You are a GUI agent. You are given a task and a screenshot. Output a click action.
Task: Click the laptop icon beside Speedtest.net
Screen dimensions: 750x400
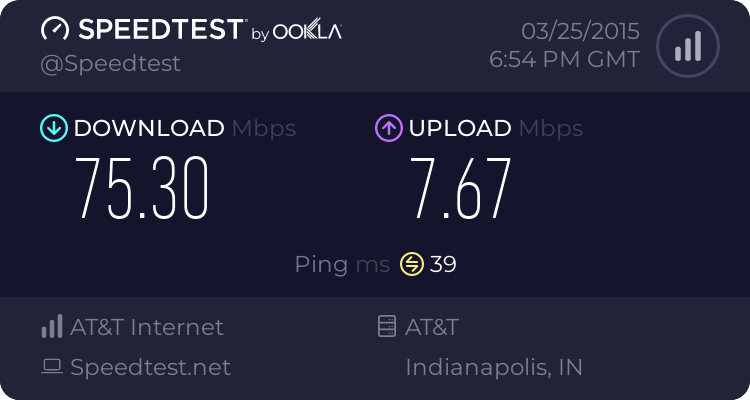[x=52, y=367]
